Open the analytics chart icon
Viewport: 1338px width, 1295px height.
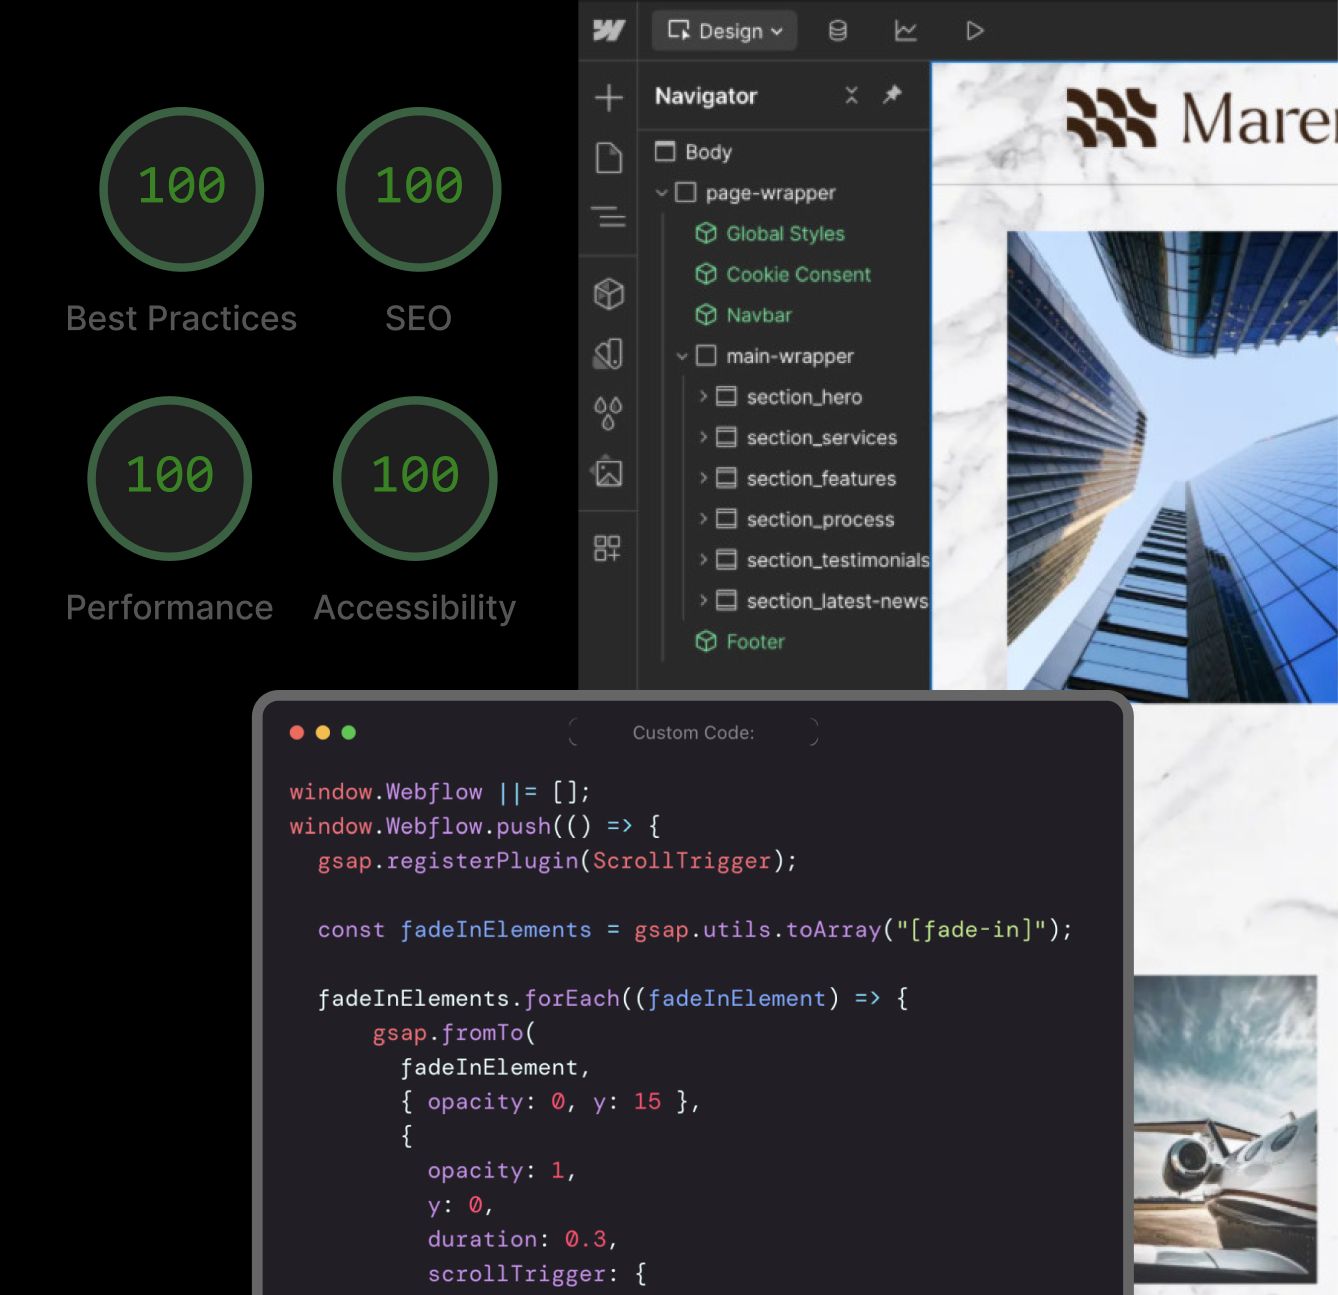point(905,31)
